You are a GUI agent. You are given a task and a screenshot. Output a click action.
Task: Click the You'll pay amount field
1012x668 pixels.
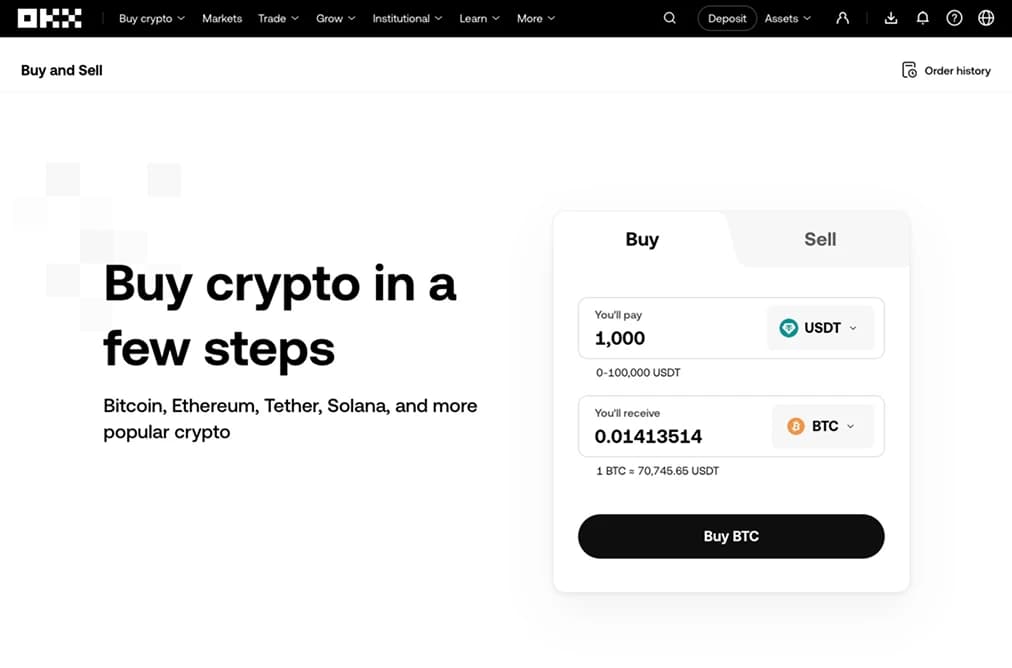pos(670,338)
